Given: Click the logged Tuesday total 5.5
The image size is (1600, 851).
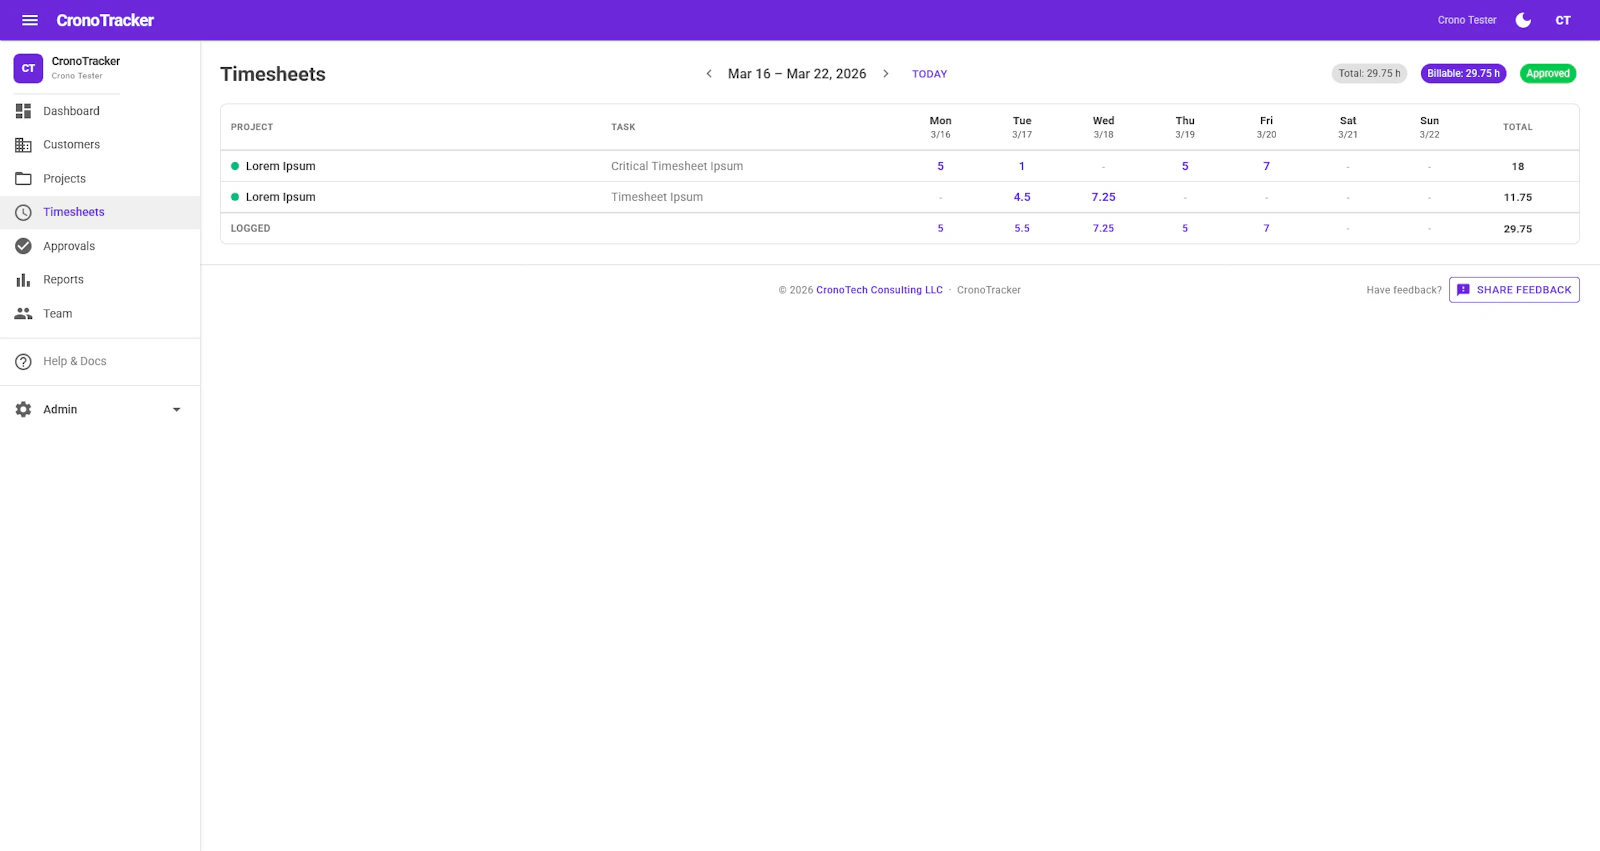Looking at the screenshot, I should 1022,229.
